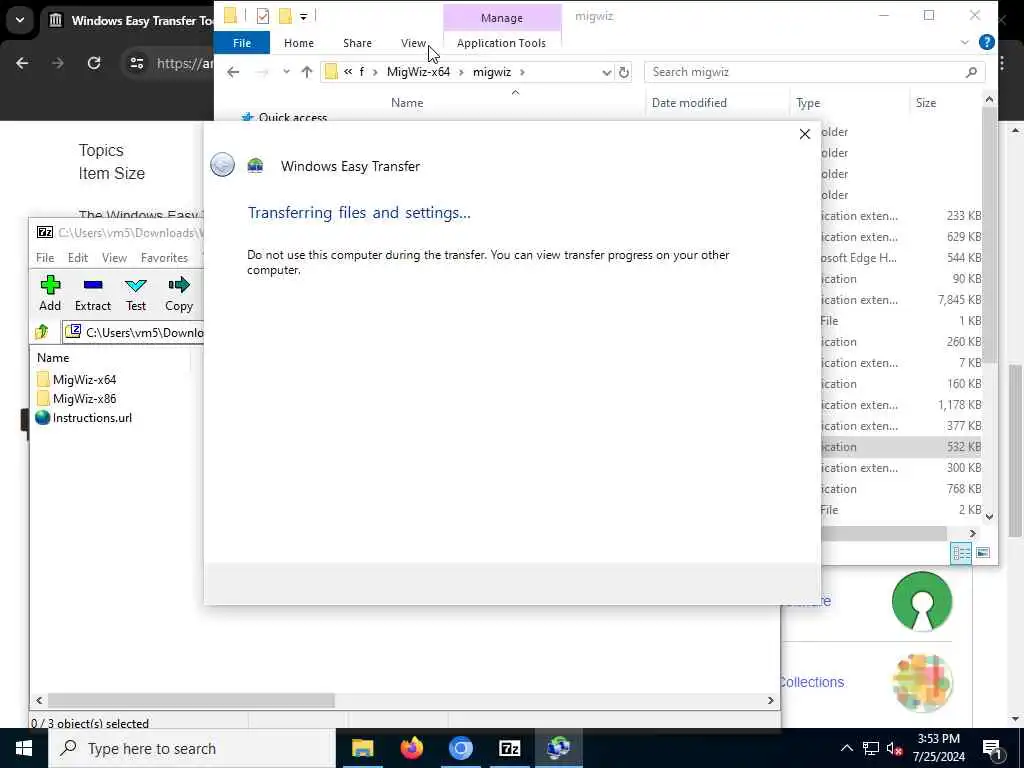Click the back arrow in Easy Transfer wizard

223,165
